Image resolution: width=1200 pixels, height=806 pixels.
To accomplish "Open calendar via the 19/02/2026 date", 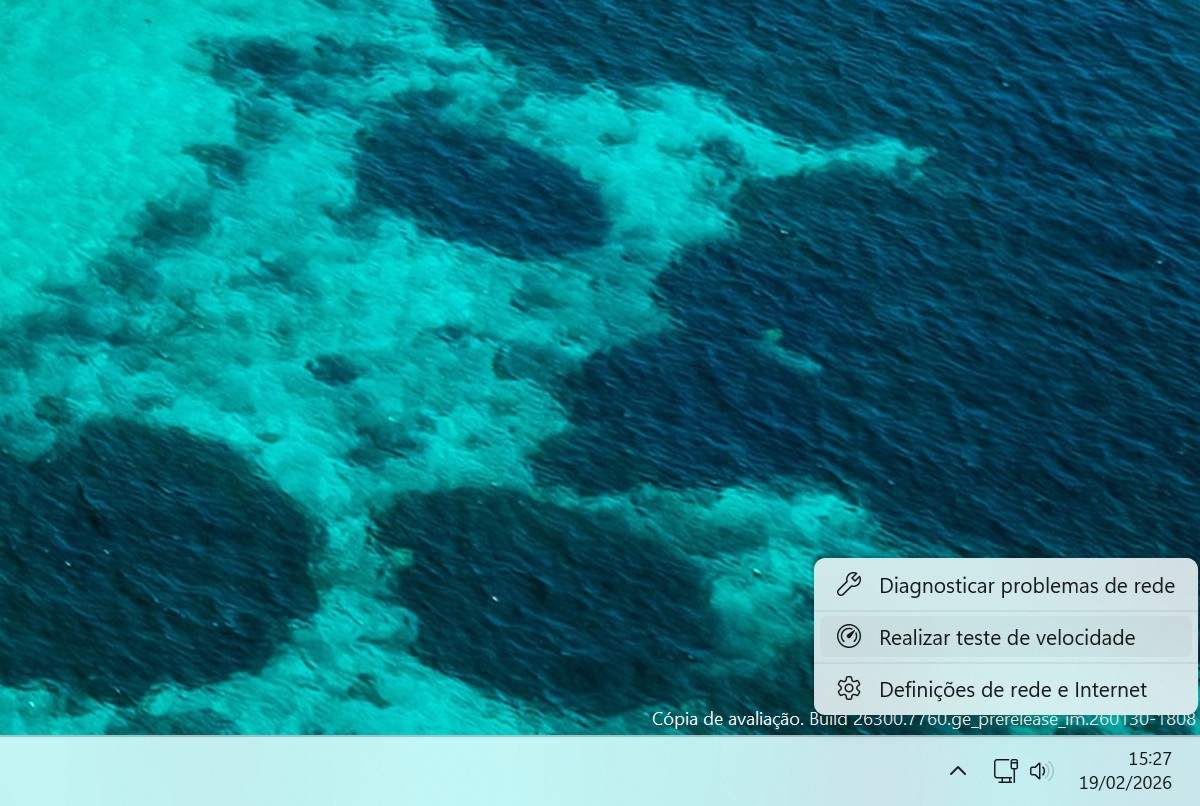I will point(1125,782).
